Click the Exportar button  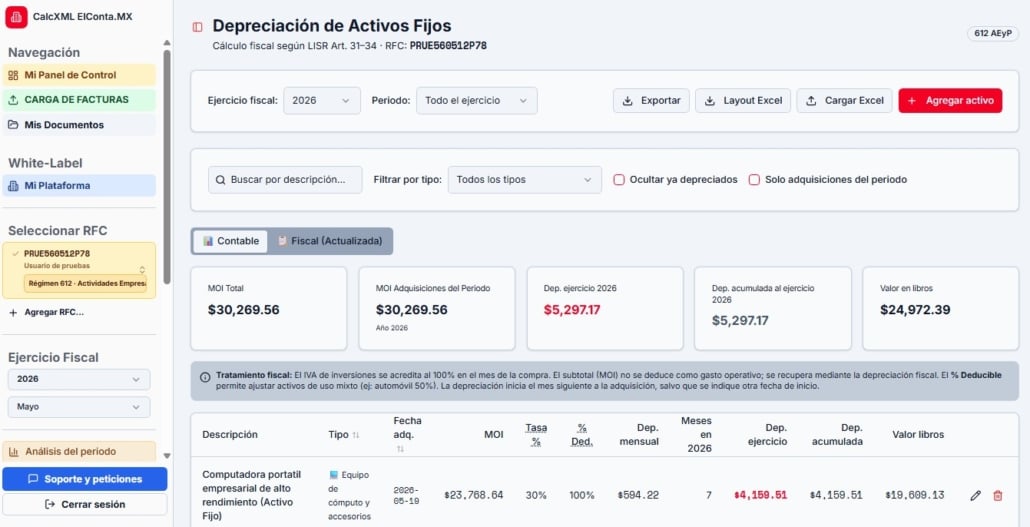[x=651, y=101]
